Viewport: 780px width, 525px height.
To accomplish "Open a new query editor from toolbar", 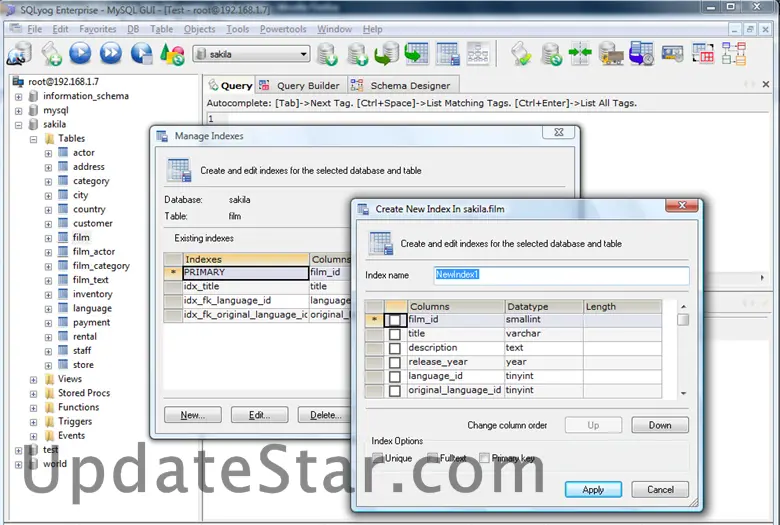I will click(x=51, y=54).
